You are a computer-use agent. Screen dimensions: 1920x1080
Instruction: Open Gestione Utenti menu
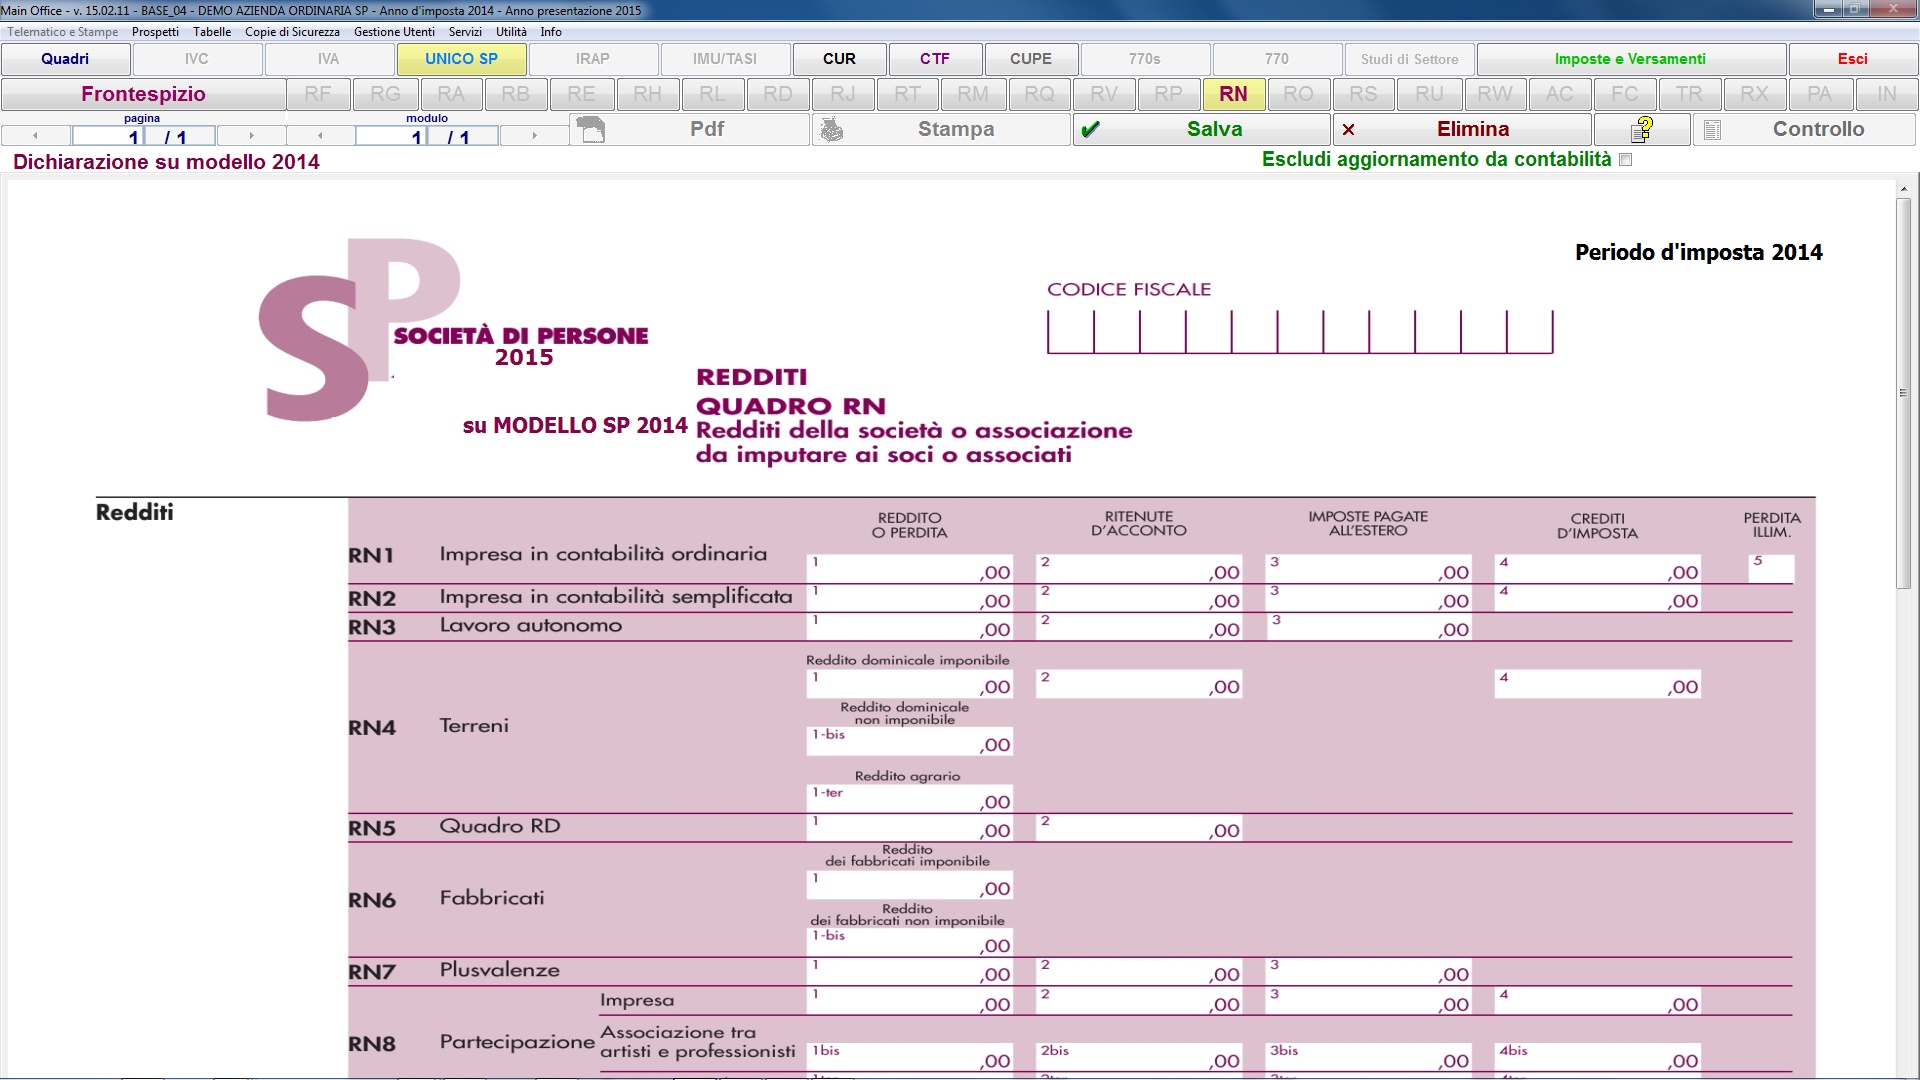click(x=394, y=32)
